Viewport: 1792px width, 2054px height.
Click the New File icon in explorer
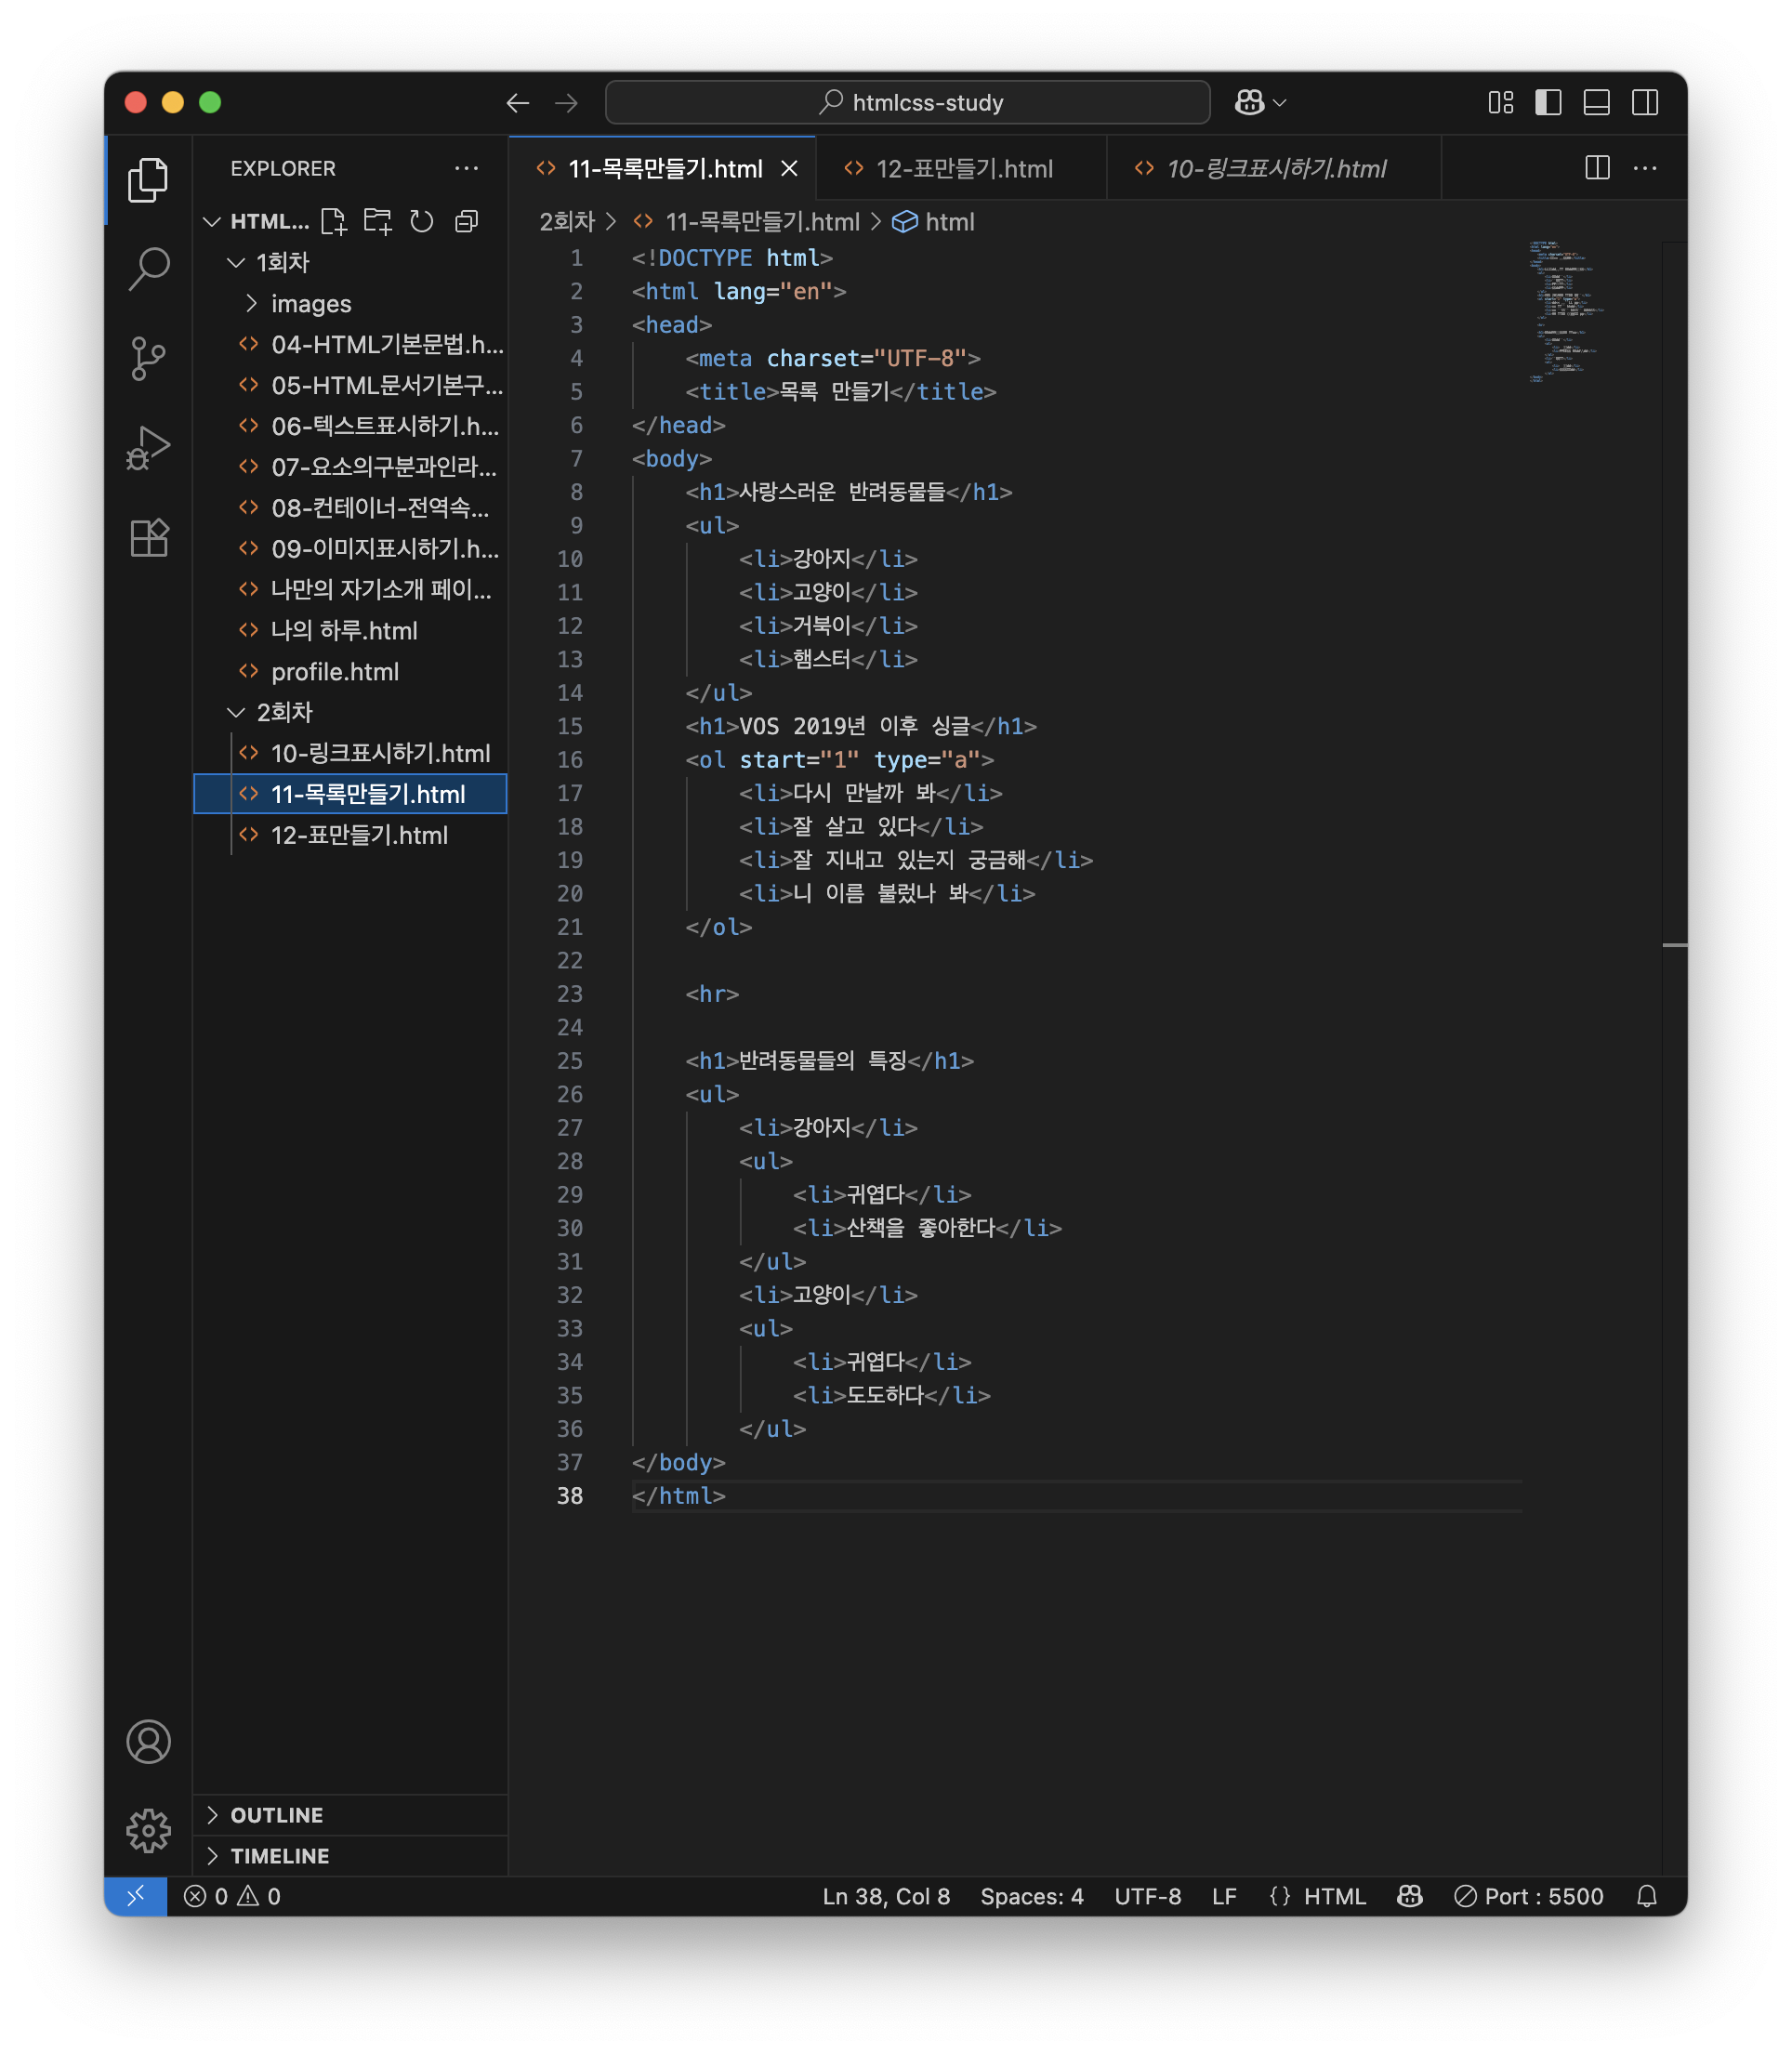click(x=333, y=221)
